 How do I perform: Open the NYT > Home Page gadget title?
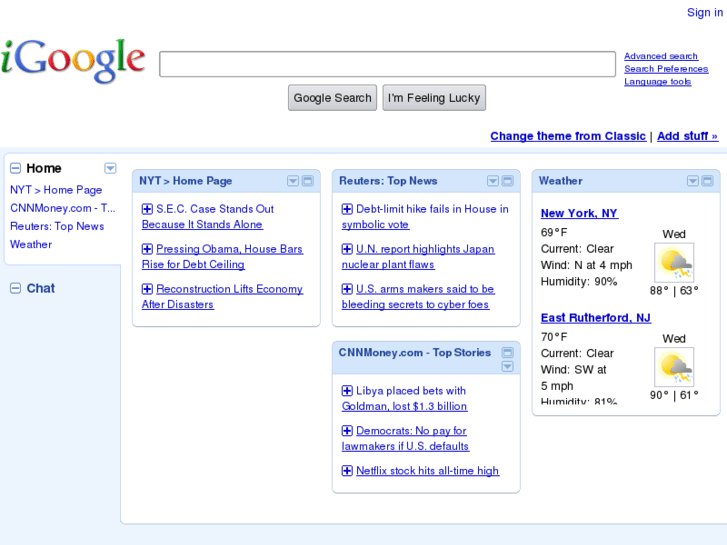[x=185, y=181]
